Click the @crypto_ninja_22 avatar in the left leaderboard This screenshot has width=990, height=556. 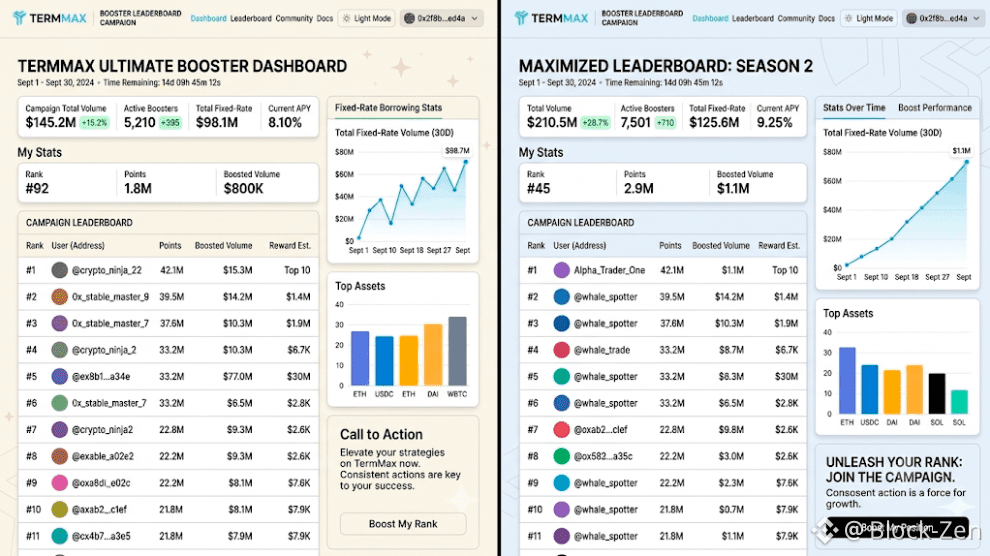pos(59,270)
